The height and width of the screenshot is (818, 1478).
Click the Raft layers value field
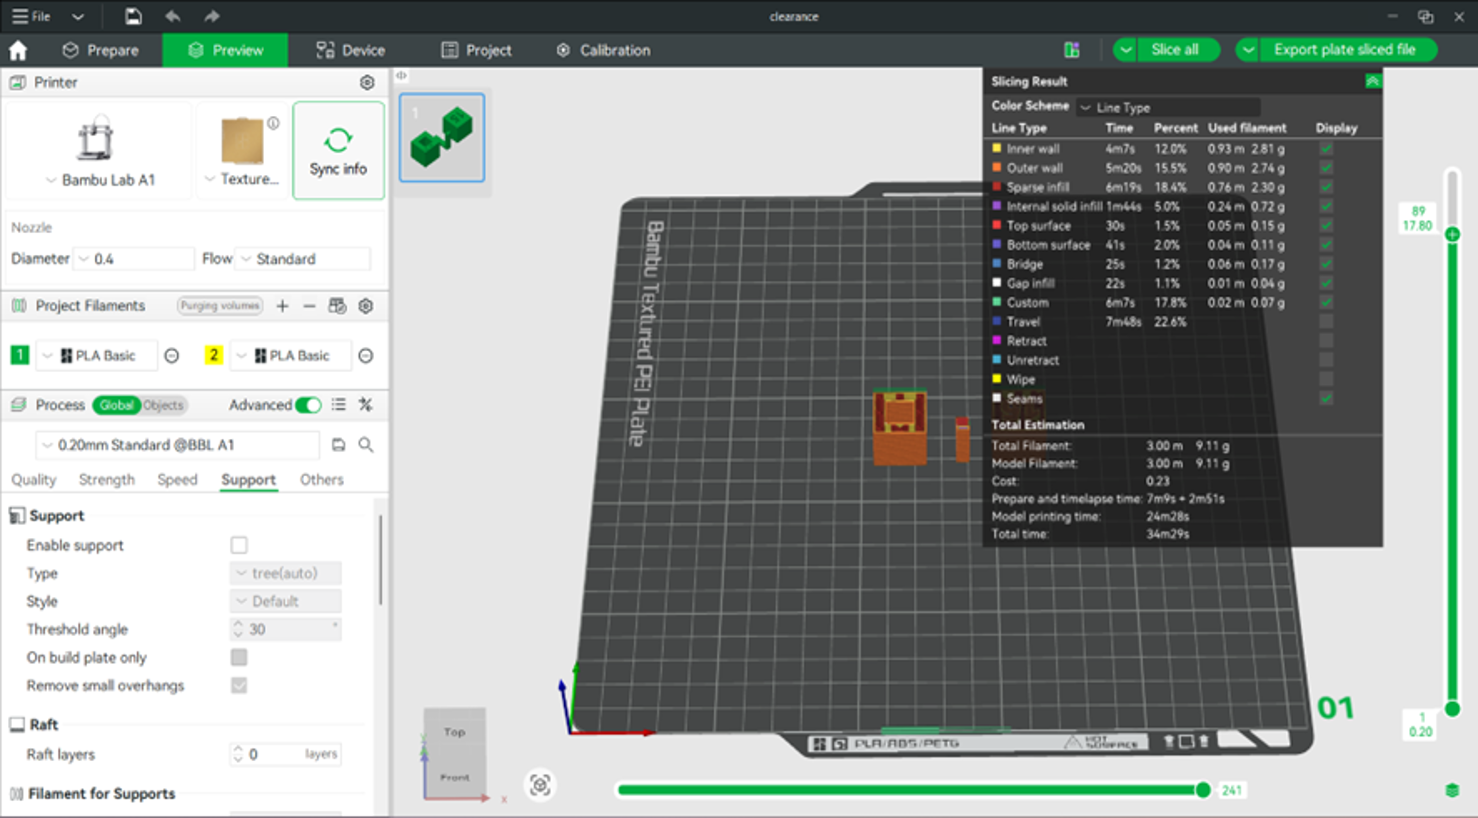click(286, 754)
